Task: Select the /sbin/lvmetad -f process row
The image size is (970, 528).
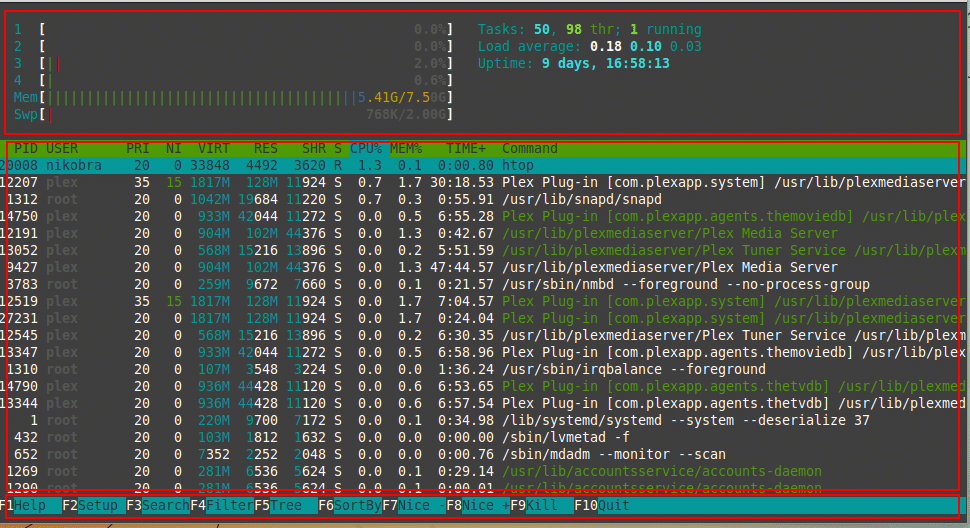Action: coord(483,437)
